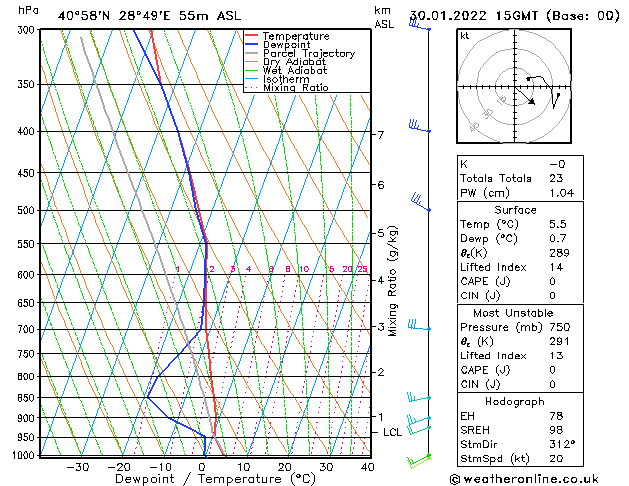Click the wind barb at 400 hPa
The width and height of the screenshot is (629, 486).
[x=420, y=126]
